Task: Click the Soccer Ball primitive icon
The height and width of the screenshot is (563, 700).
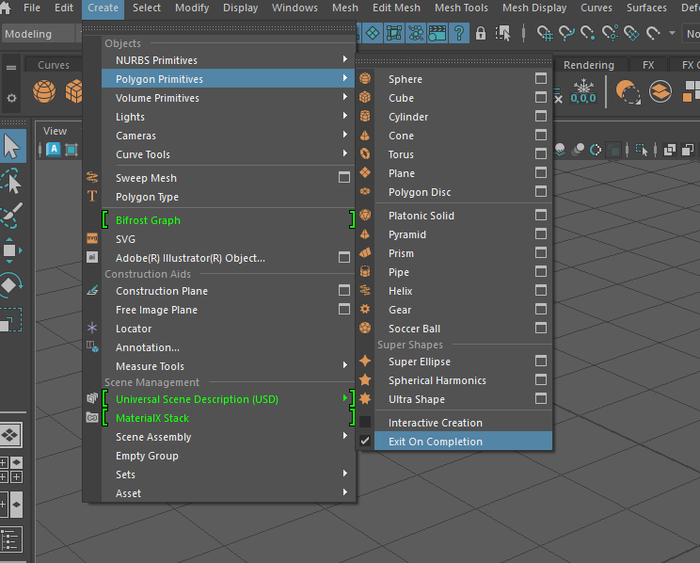Action: click(x=365, y=328)
